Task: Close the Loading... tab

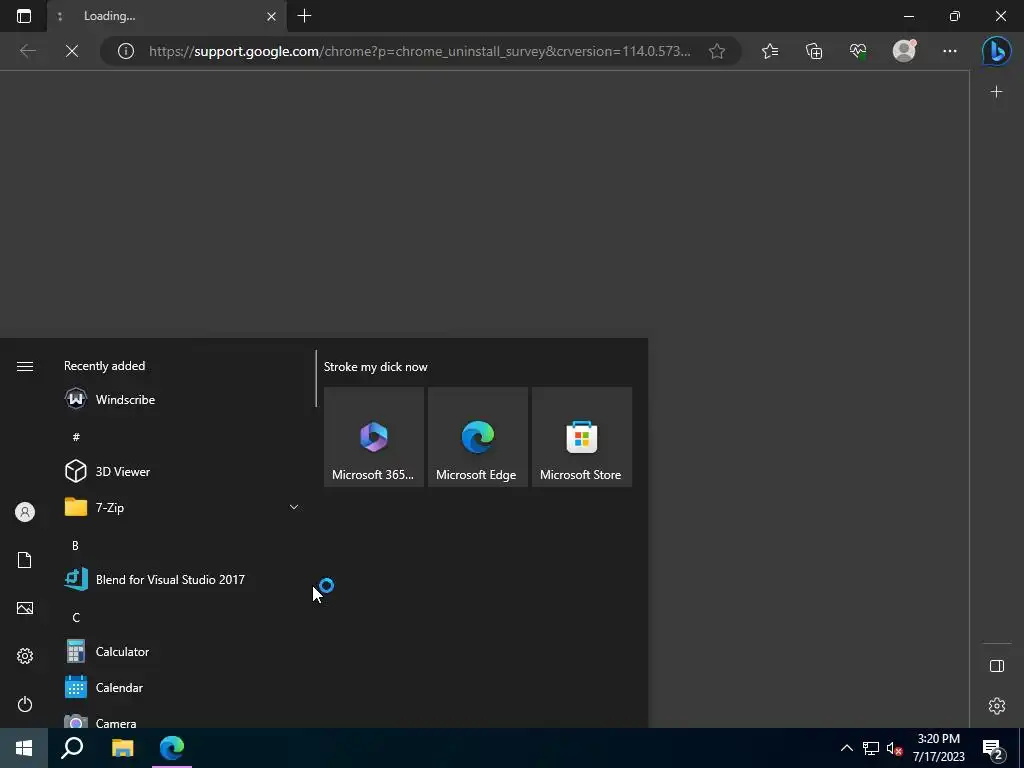Action: click(271, 16)
